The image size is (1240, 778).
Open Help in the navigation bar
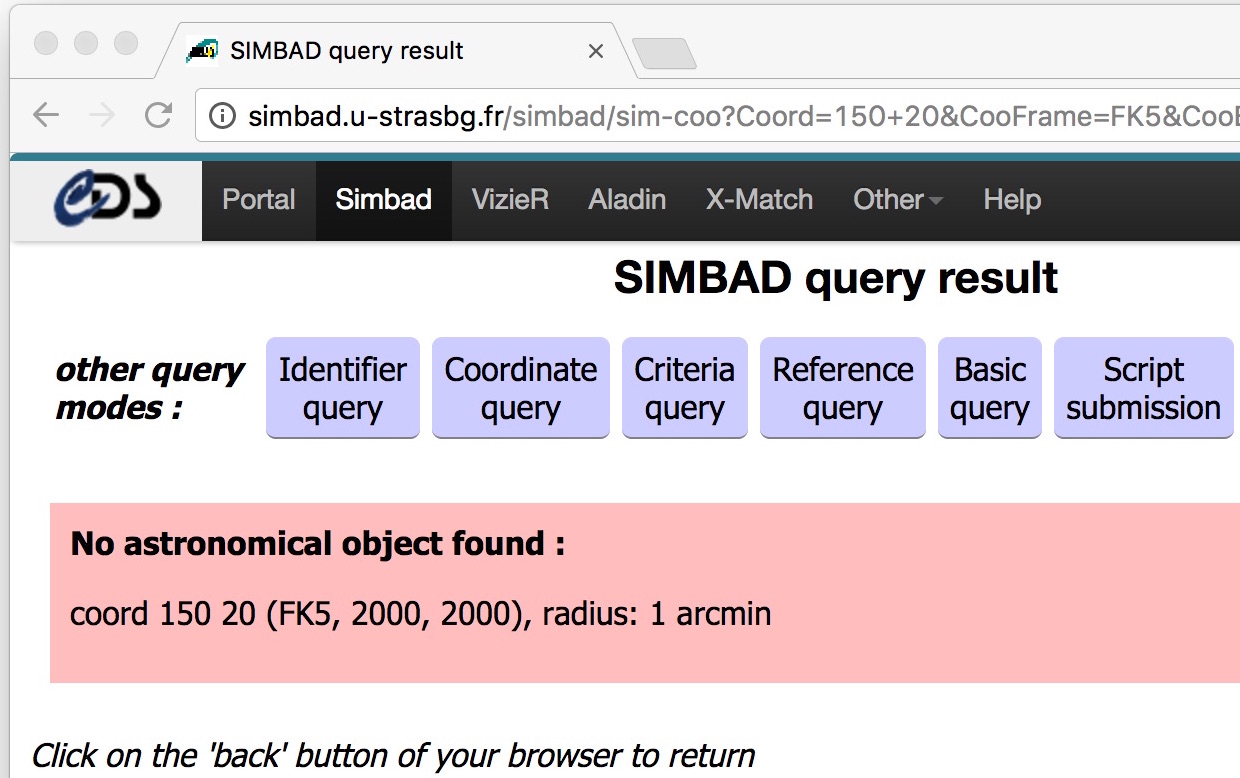[x=1012, y=200]
